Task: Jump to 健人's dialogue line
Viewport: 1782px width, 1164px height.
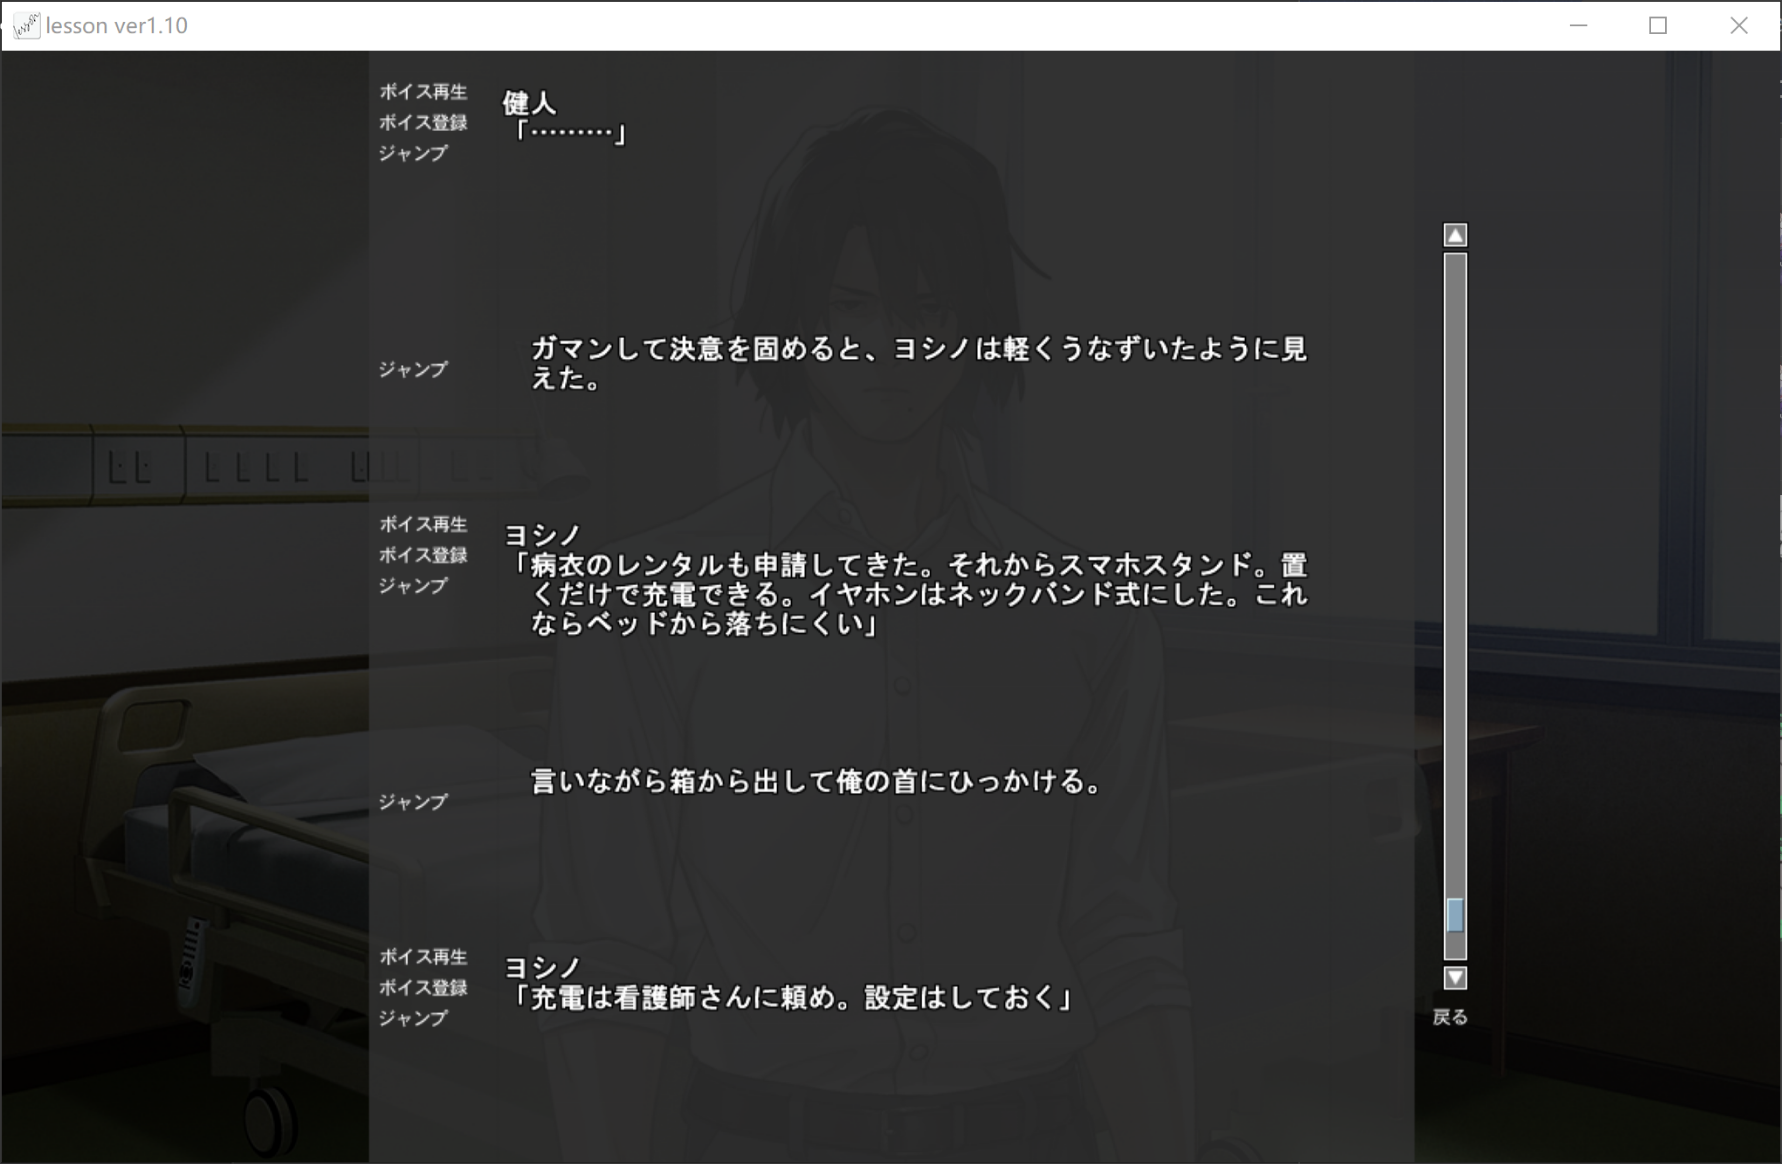Action: tap(413, 153)
